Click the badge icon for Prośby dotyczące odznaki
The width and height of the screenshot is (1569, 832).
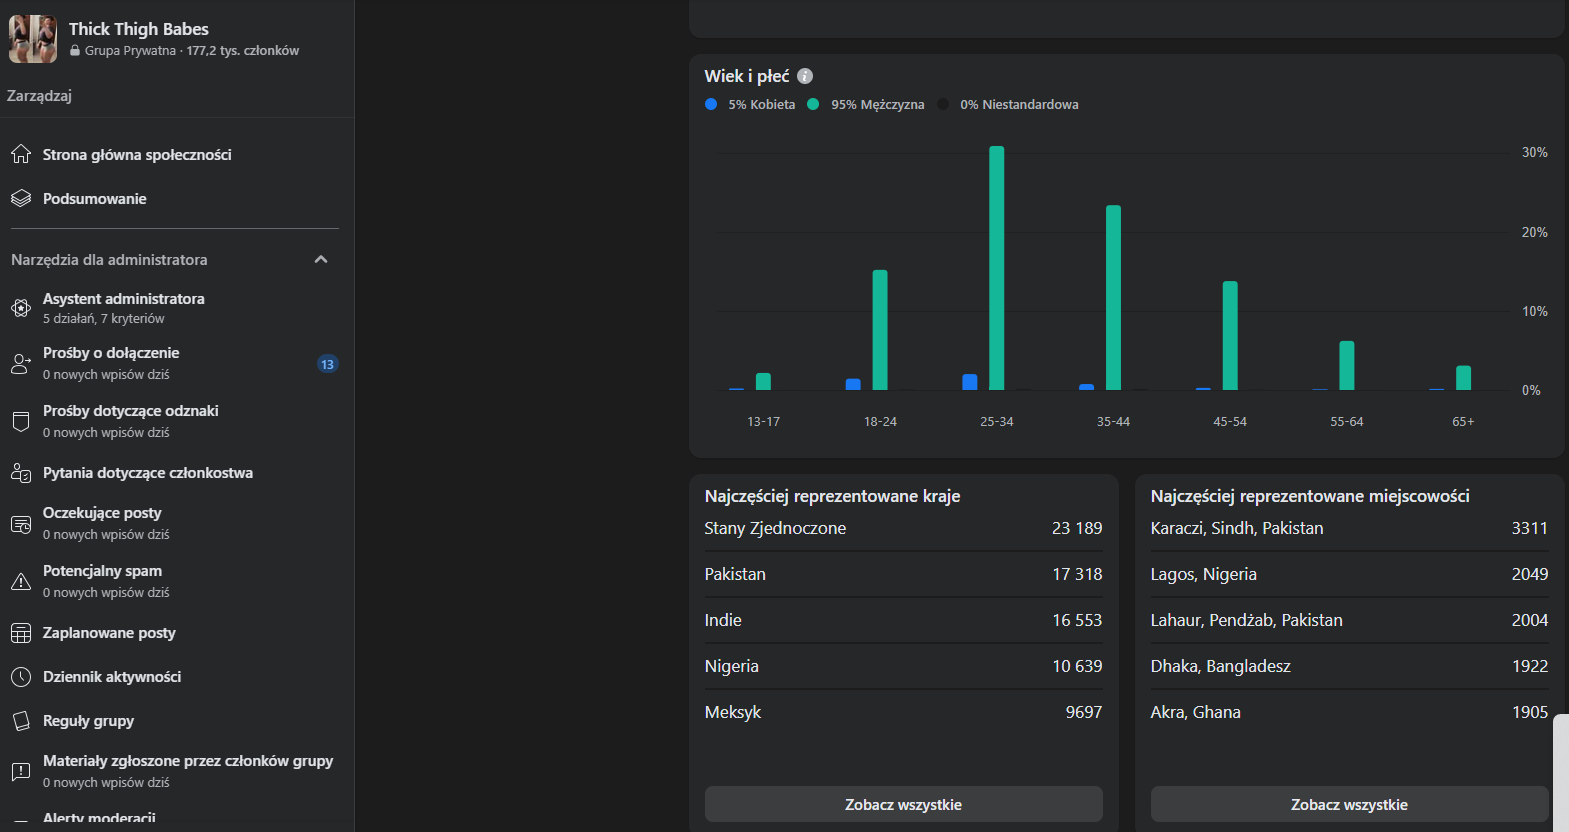[x=21, y=421]
